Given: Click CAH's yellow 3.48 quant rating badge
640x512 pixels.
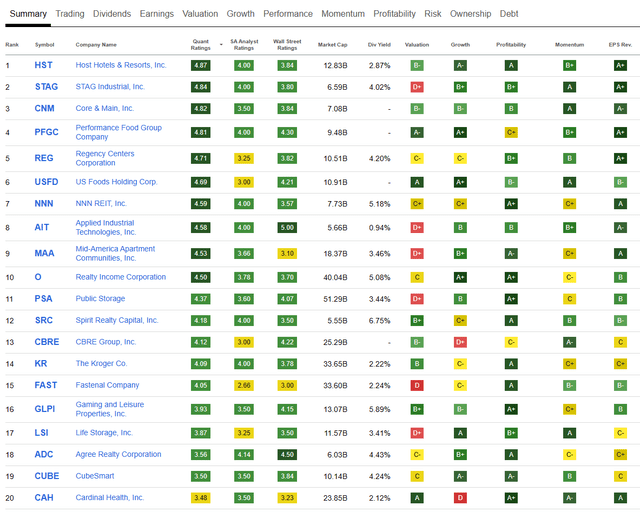Looking at the screenshot, I should click(x=200, y=498).
